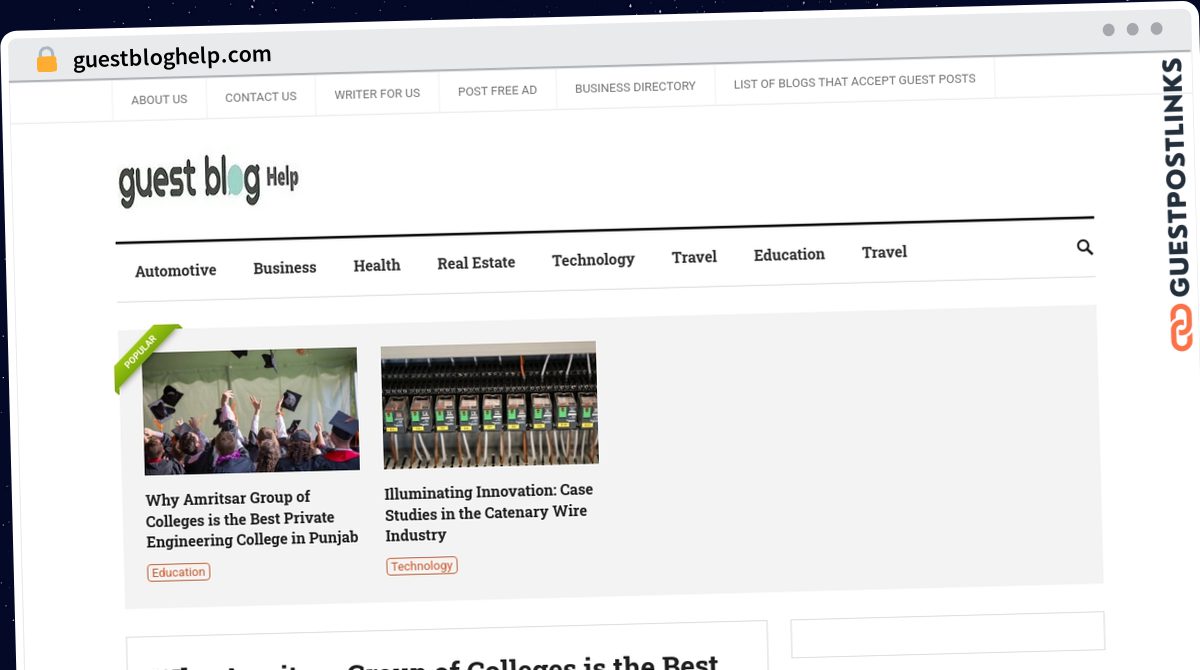Click the guest blog Help logo
The height and width of the screenshot is (670, 1200).
[209, 180]
